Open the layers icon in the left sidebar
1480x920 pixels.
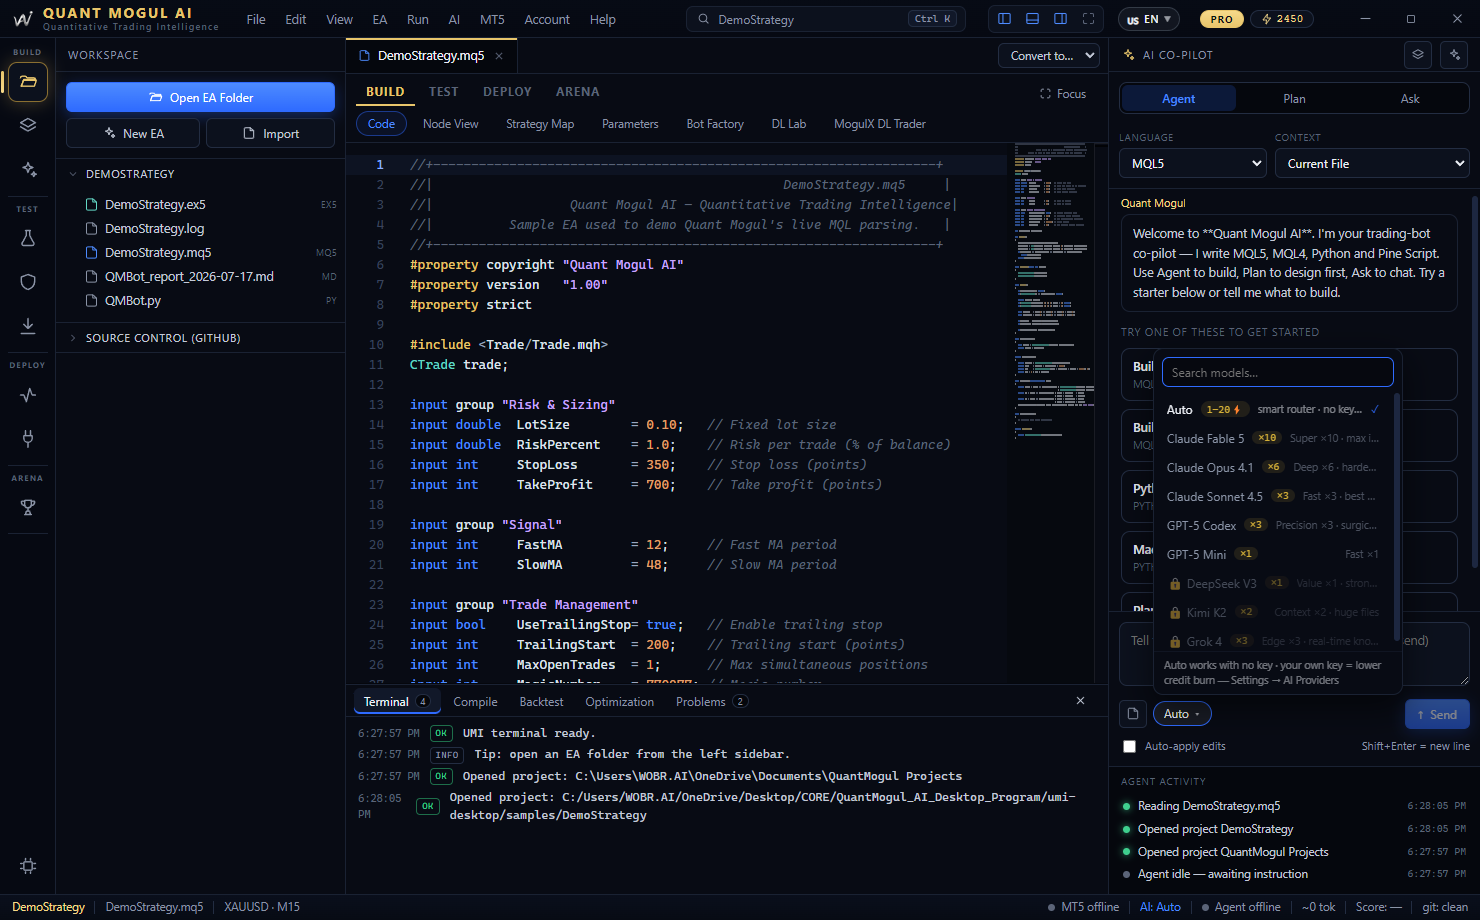click(28, 125)
